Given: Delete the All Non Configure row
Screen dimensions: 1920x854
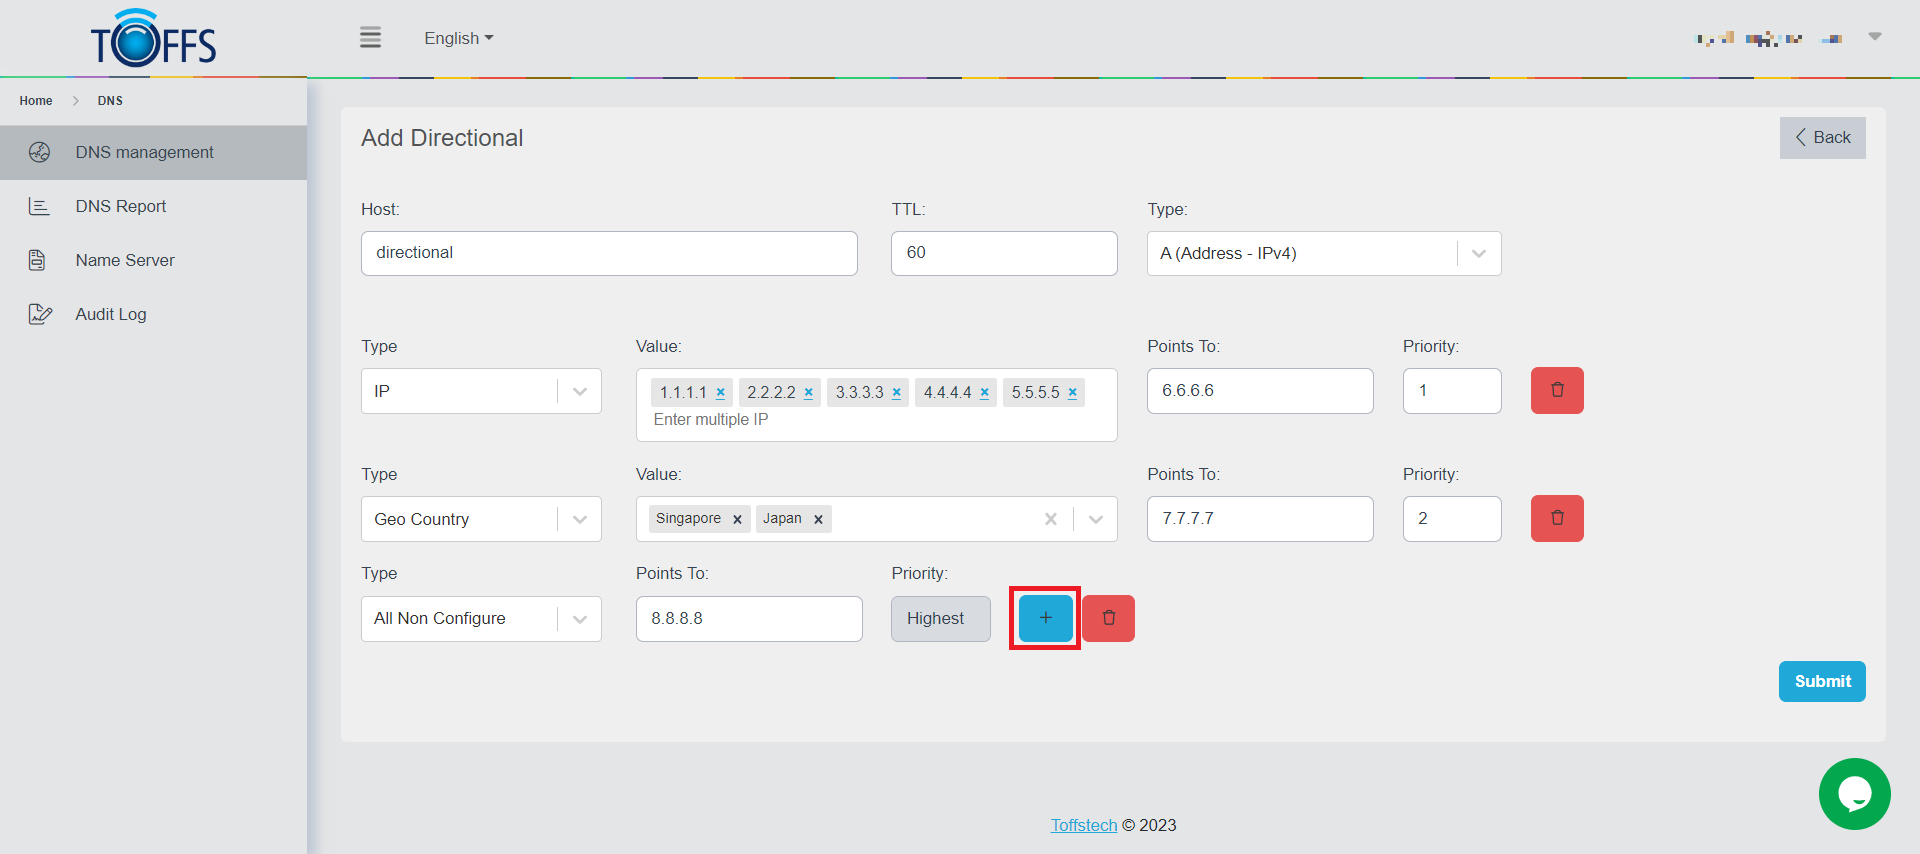Looking at the screenshot, I should [x=1108, y=618].
